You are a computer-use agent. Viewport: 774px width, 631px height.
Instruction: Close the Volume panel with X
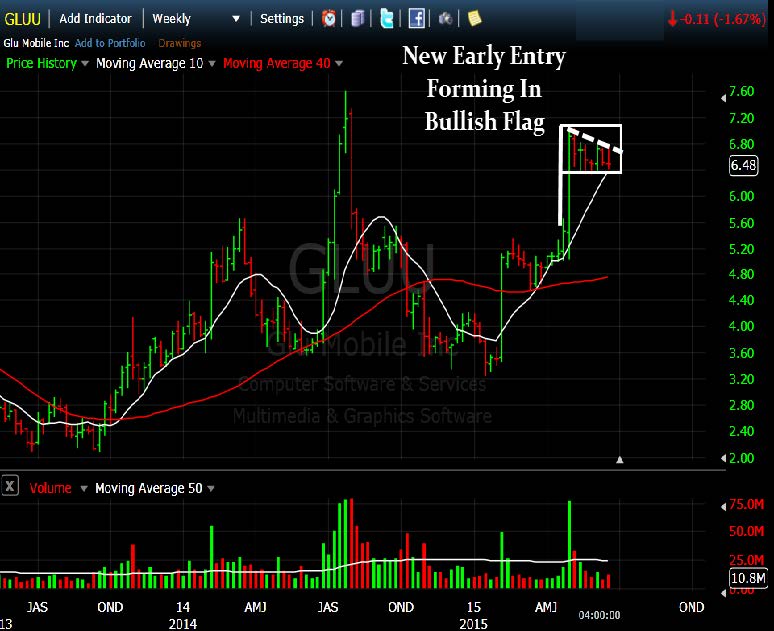point(9,486)
